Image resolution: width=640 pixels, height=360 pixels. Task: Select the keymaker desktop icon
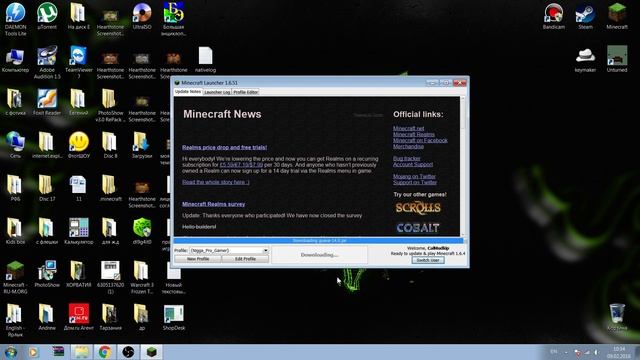tap(585, 60)
